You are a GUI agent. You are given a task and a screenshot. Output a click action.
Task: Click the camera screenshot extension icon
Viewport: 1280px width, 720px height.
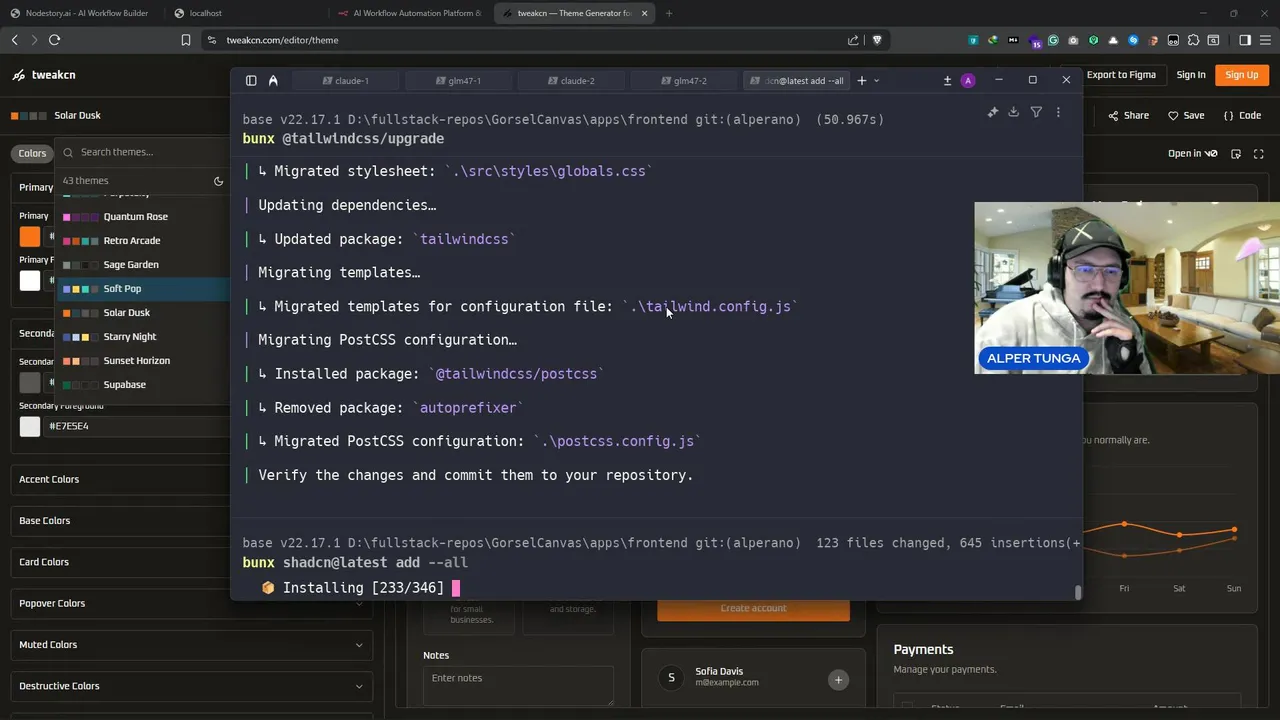1073,40
